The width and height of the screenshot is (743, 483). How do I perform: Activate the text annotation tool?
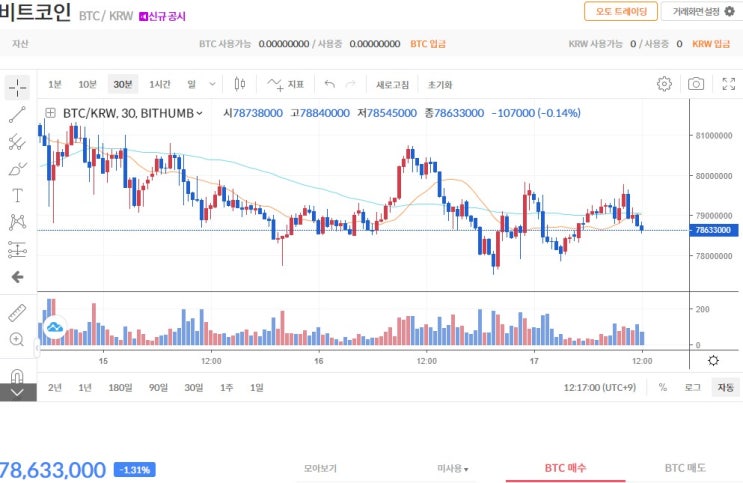pos(18,195)
